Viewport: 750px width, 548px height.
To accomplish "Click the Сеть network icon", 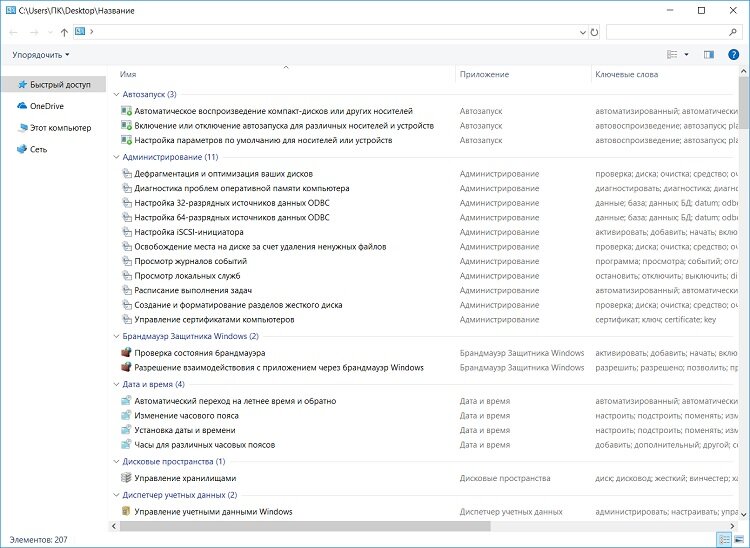I will (22, 149).
